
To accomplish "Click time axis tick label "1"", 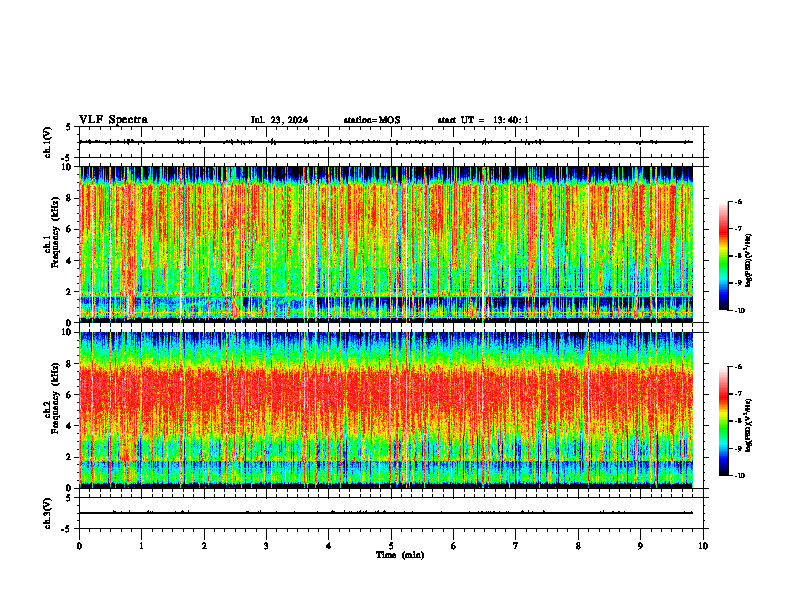I will (x=141, y=546).
